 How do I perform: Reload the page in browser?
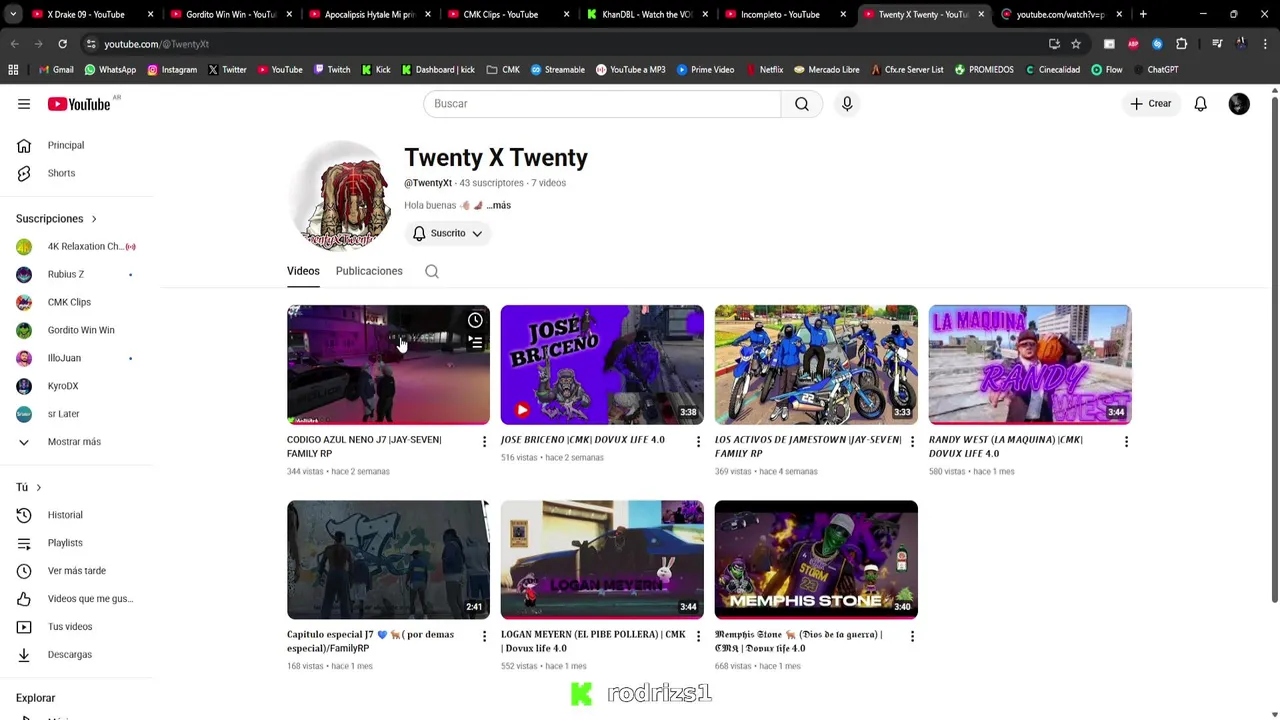(x=62, y=44)
